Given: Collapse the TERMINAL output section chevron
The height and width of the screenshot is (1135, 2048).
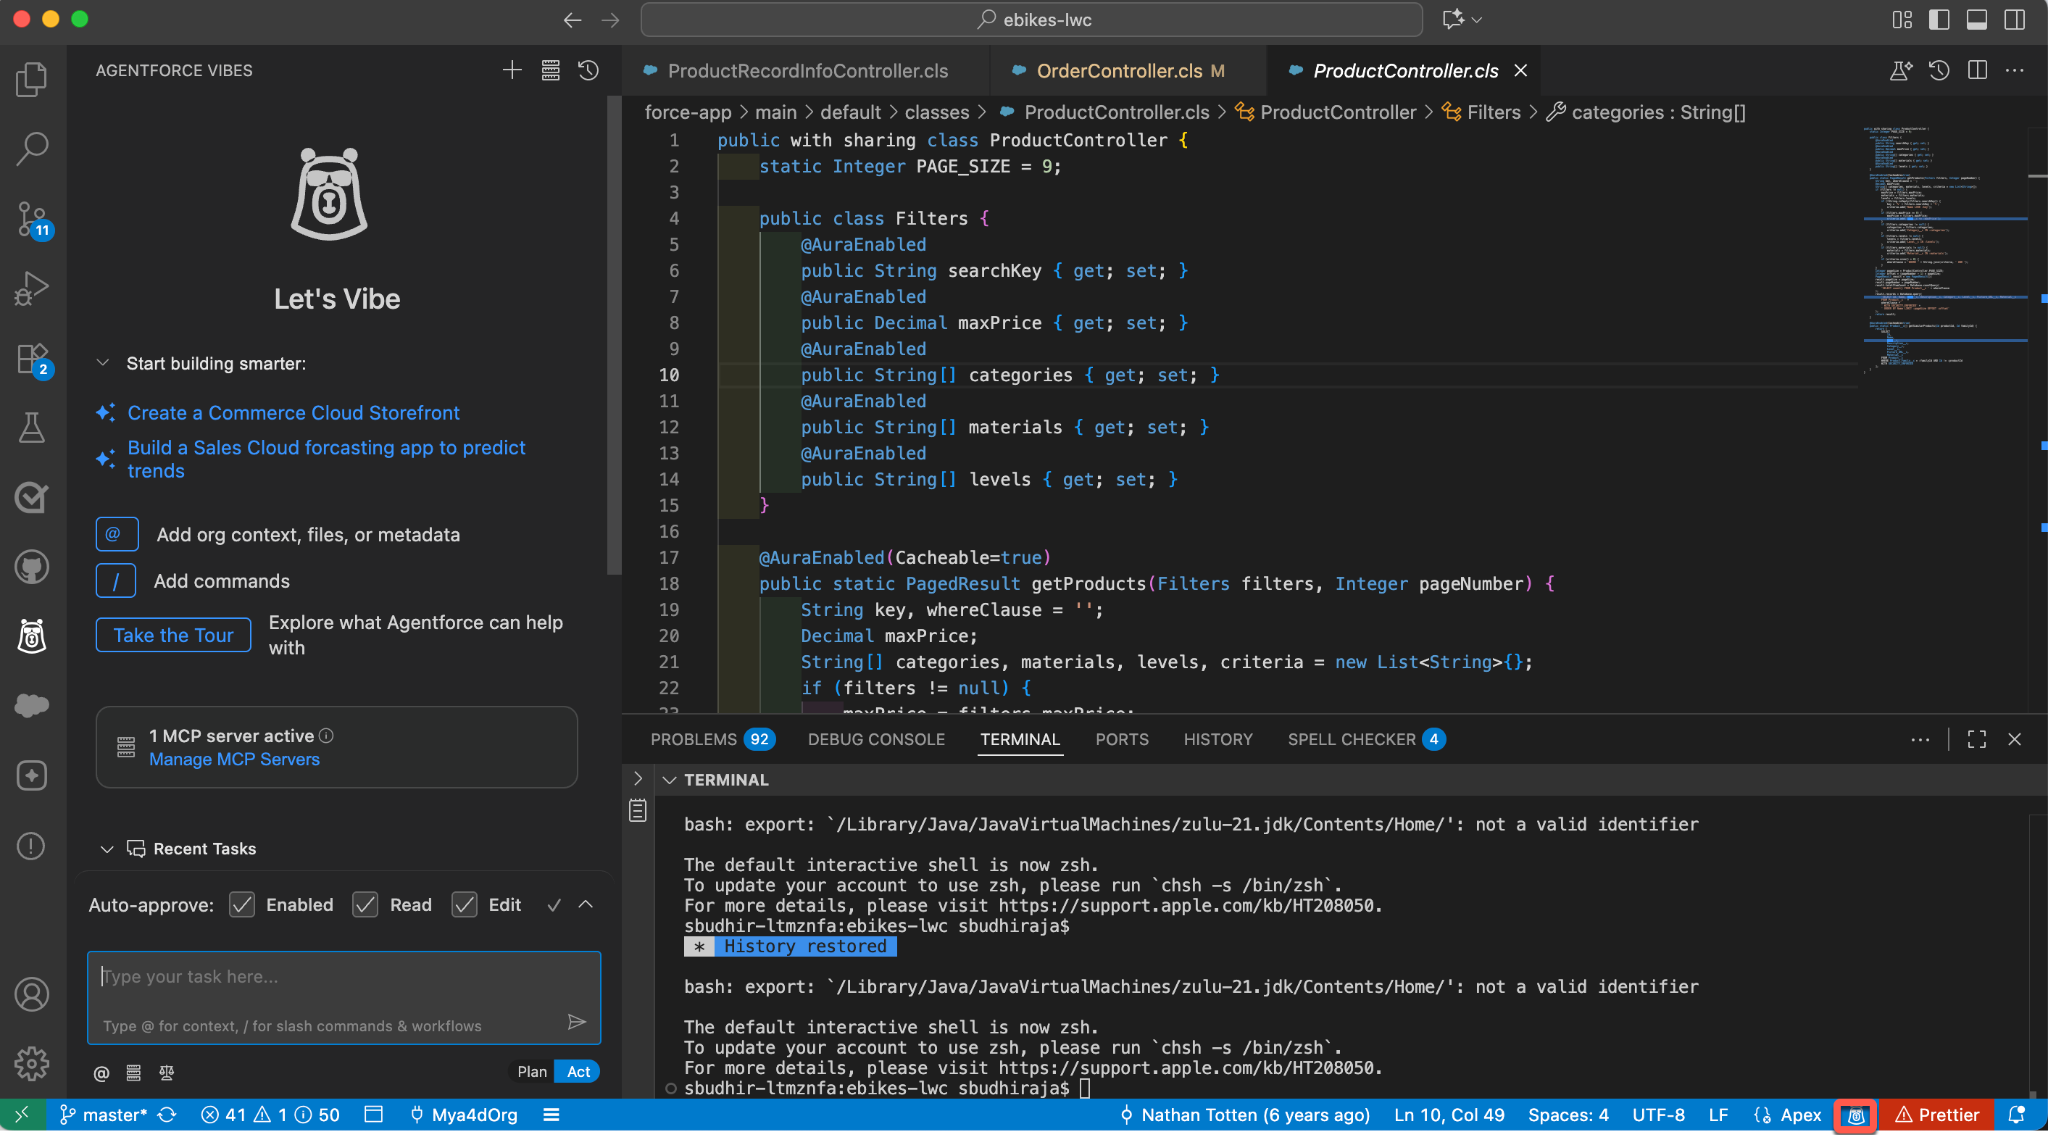Looking at the screenshot, I should click(671, 780).
